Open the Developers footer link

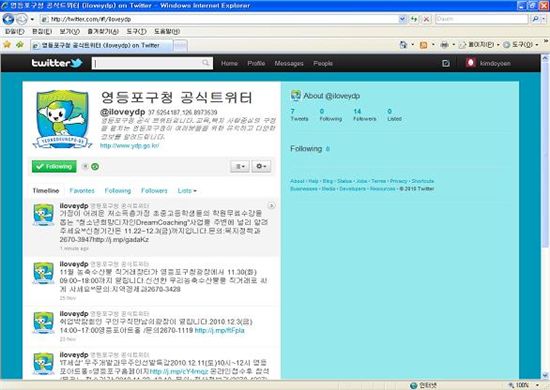[353, 189]
